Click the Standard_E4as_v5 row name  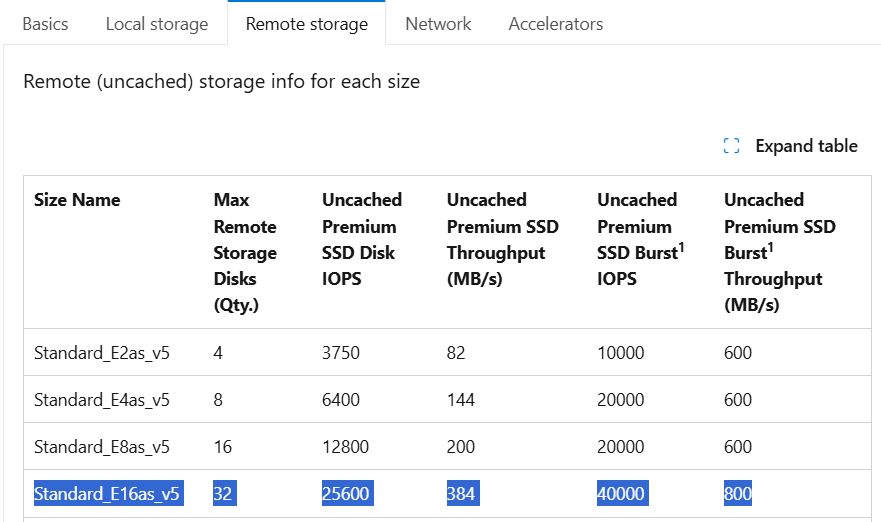(102, 400)
